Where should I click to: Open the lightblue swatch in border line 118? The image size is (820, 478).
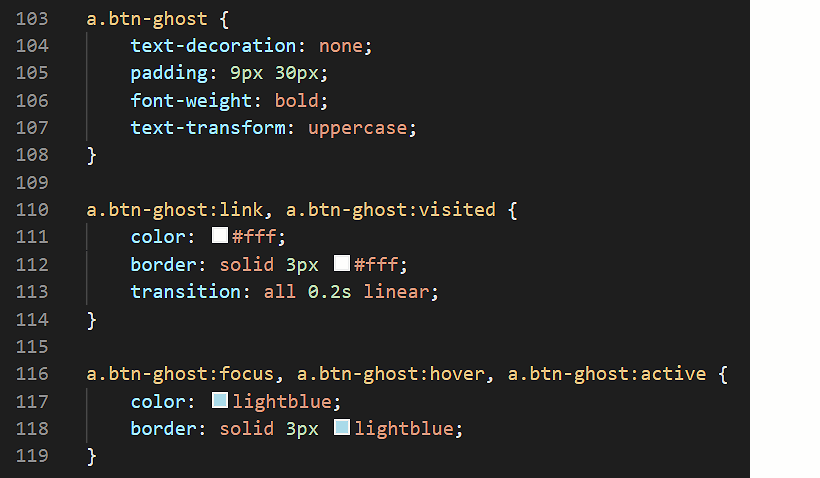(341, 428)
